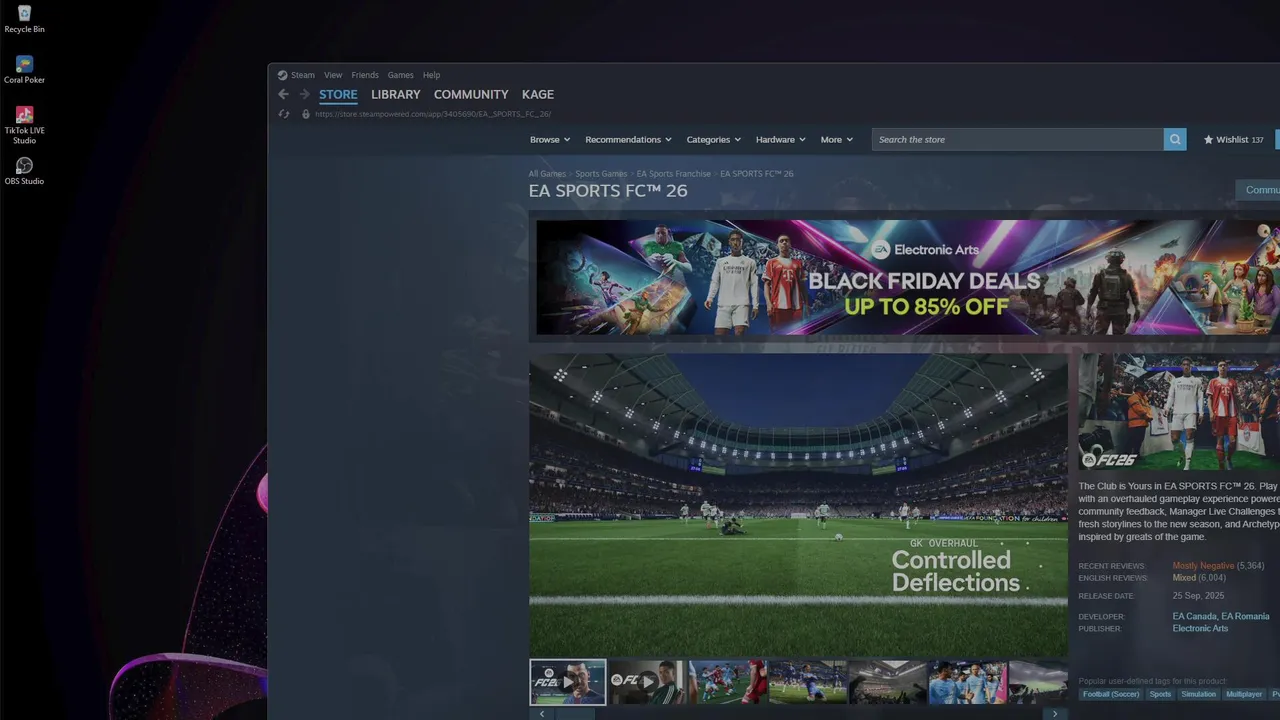Screen dimensions: 1280x720
Task: Select the second FC26 trailer thumbnail
Action: pyautogui.click(x=648, y=682)
